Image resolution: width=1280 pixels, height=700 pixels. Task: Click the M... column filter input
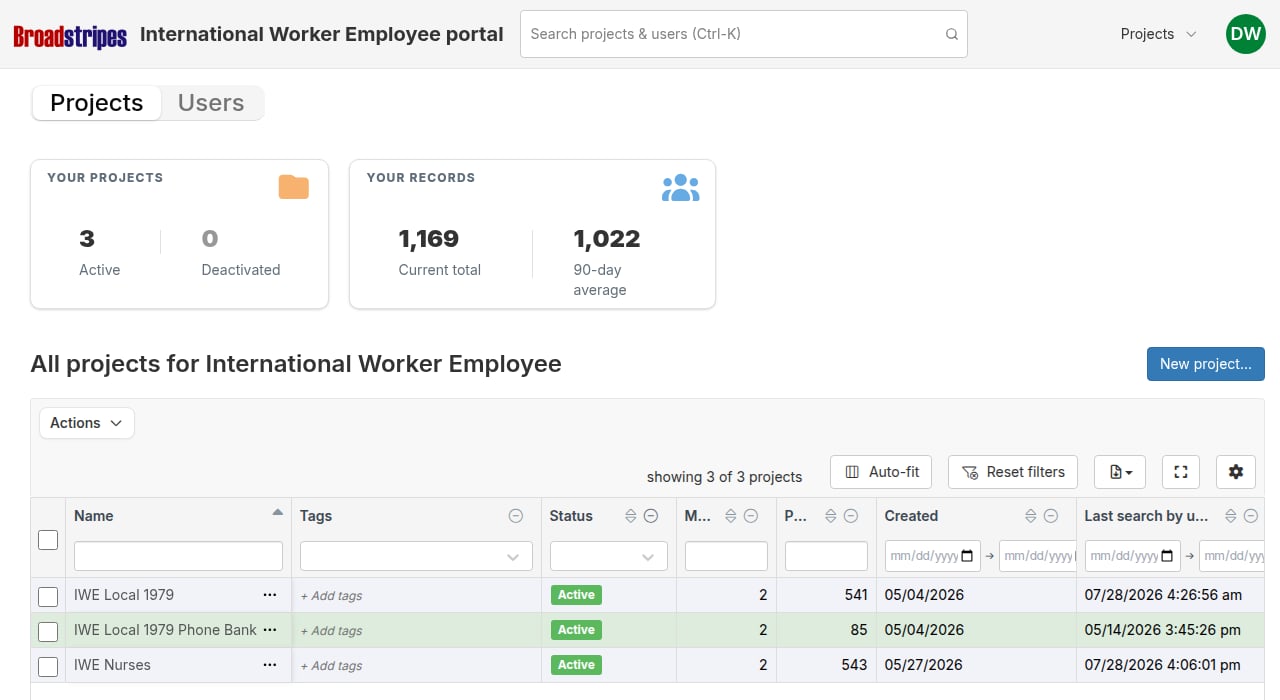tap(726, 556)
